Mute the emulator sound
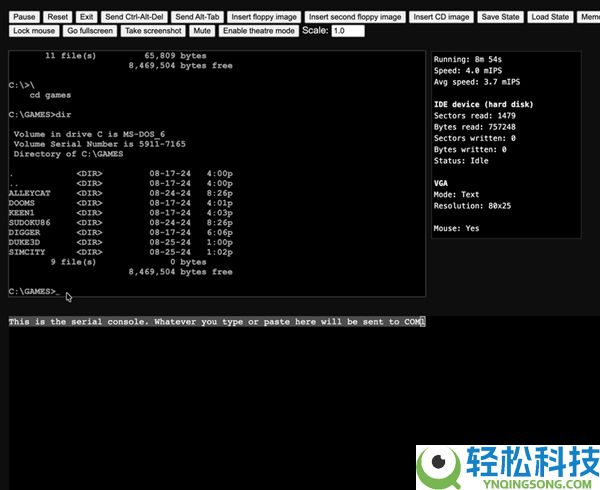 pyautogui.click(x=202, y=31)
